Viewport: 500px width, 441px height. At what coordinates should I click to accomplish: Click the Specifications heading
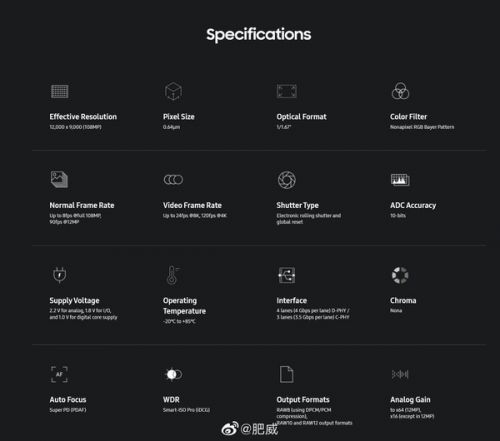tap(259, 35)
